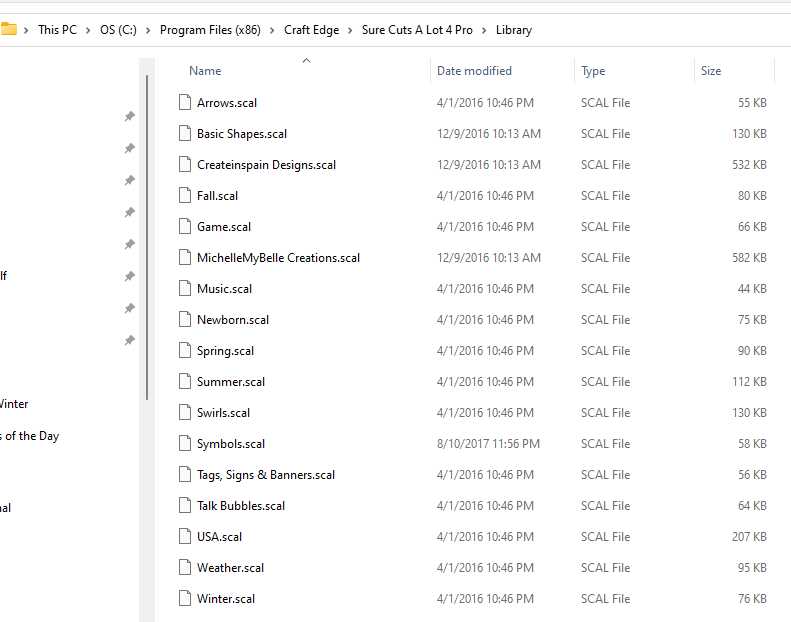This screenshot has height=622, width=791.
Task: Click the Createinspain Designs.scal file icon
Action: (x=185, y=164)
